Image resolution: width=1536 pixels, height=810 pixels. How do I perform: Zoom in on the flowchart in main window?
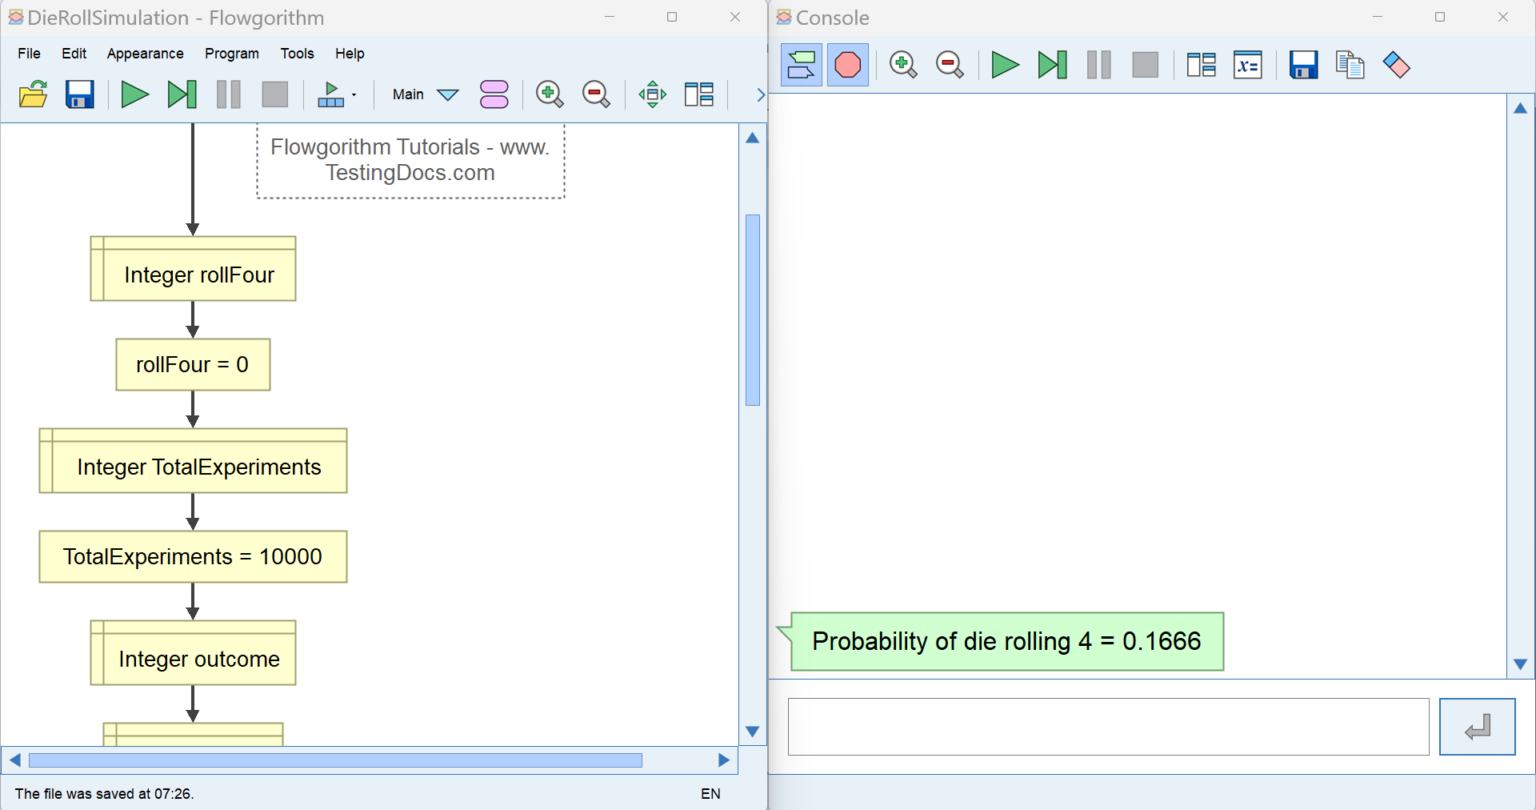coord(549,95)
